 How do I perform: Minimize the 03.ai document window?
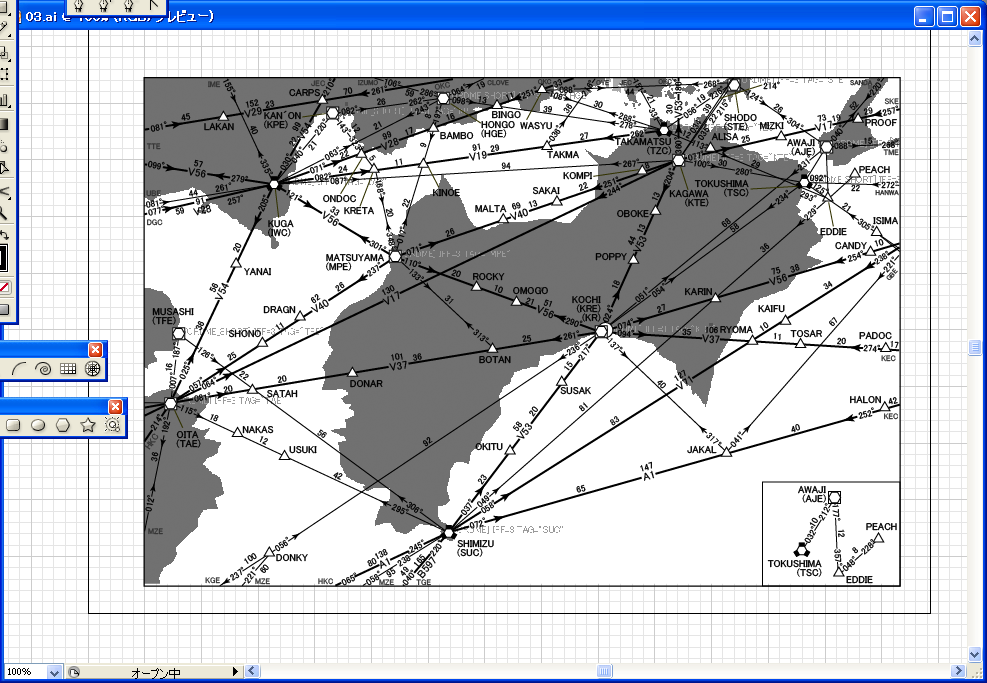click(x=923, y=16)
